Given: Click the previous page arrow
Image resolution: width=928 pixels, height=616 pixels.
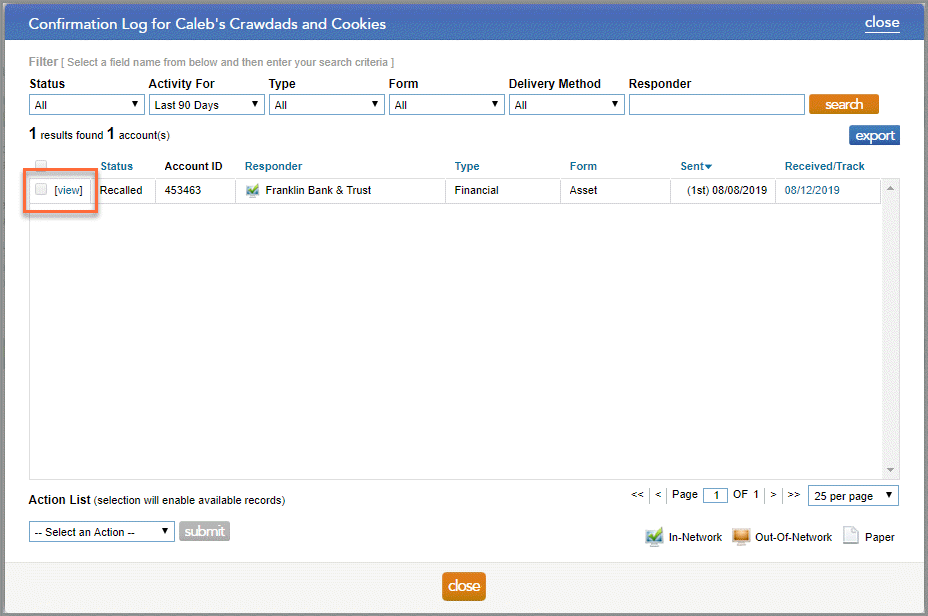Looking at the screenshot, I should click(658, 495).
